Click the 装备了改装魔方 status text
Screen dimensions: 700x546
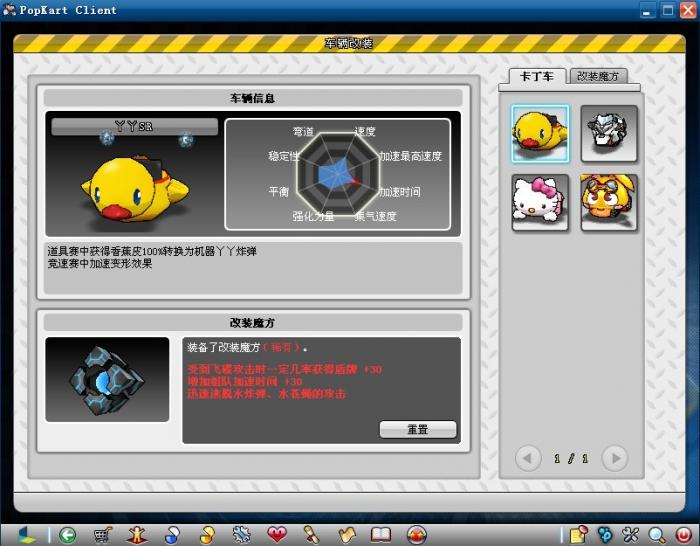248,347
